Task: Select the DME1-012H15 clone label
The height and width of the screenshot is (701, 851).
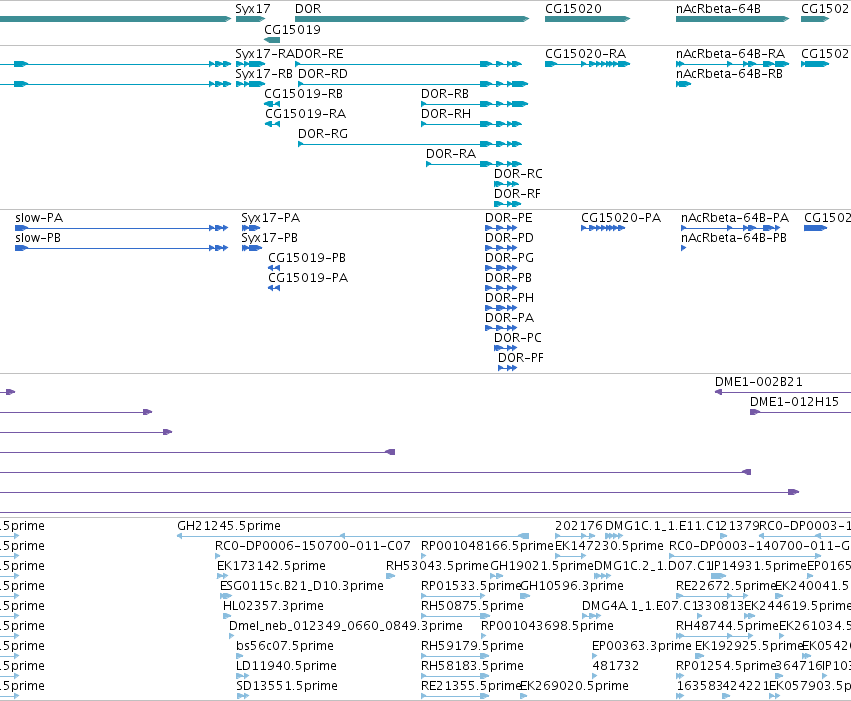Action: click(794, 402)
